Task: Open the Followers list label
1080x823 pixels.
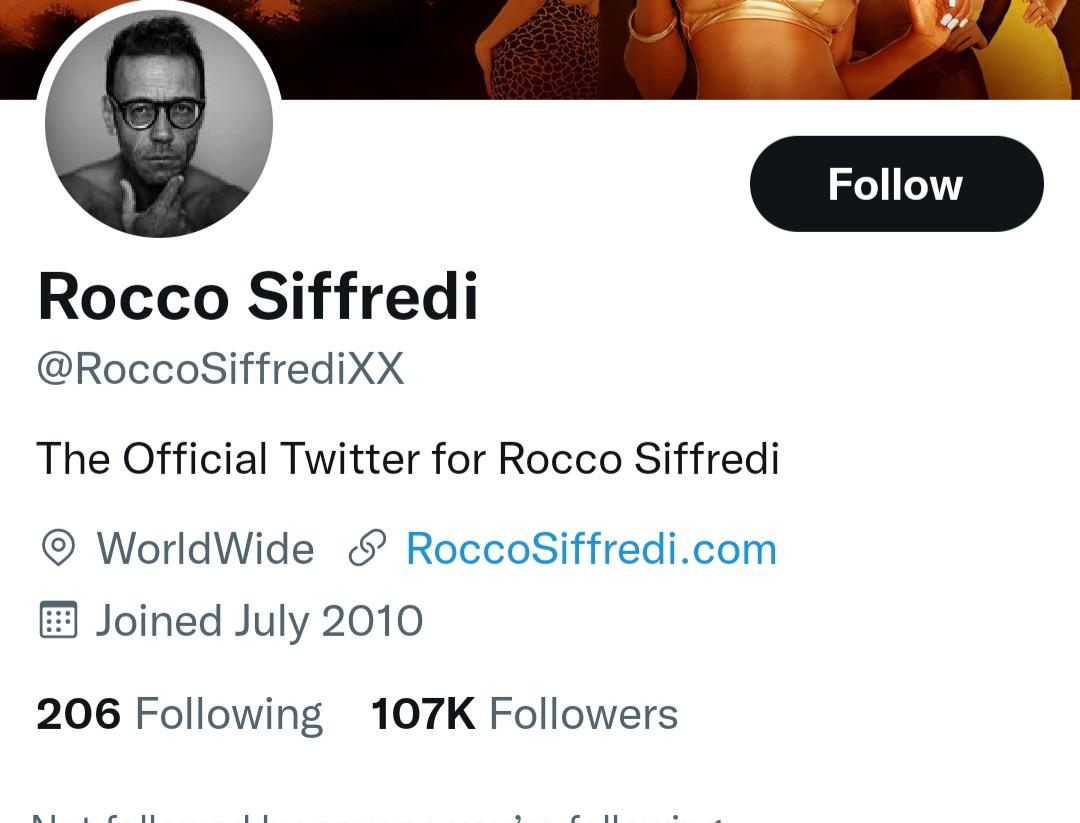Action: click(x=583, y=714)
